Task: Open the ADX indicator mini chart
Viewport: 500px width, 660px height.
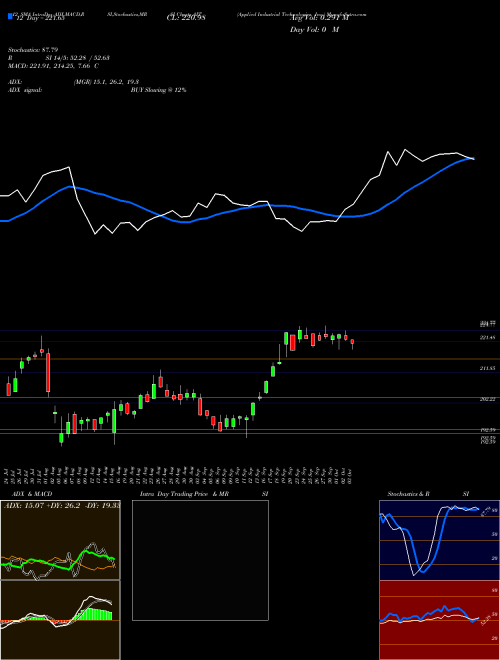Action: [60, 540]
